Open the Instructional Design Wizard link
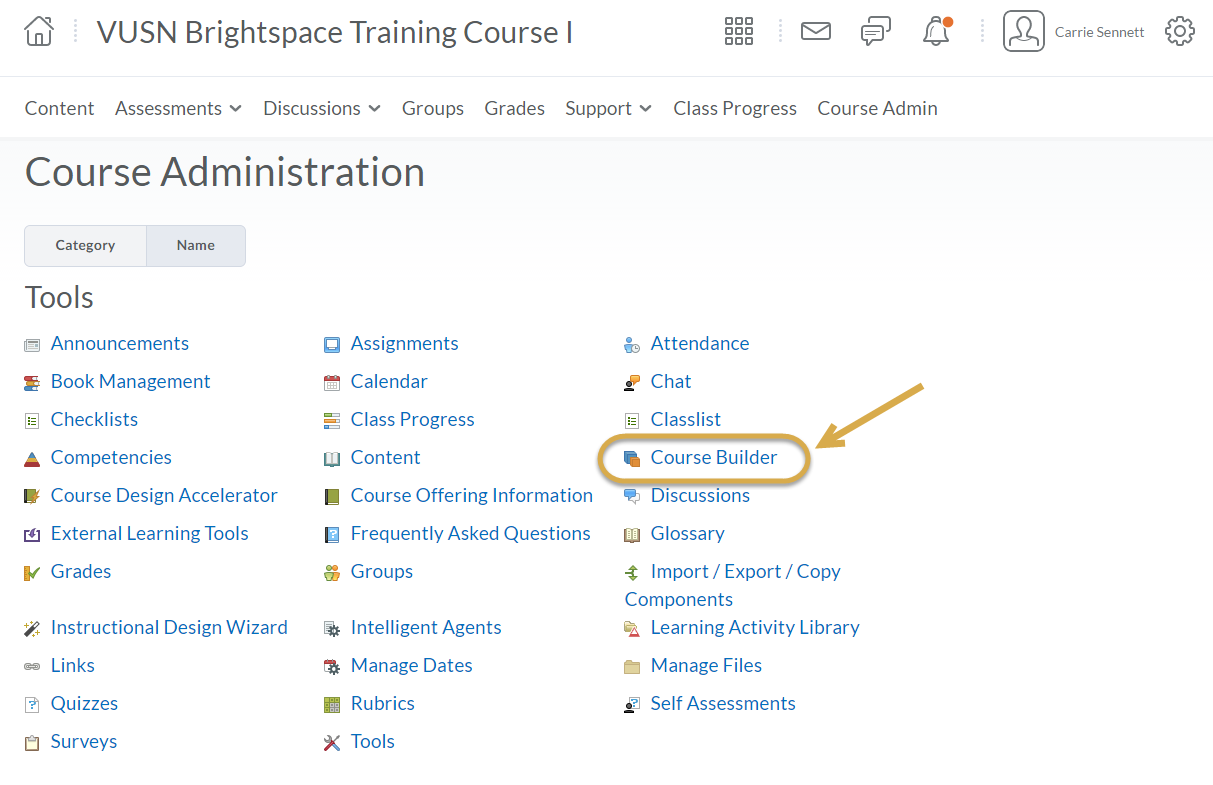1213x785 pixels. (169, 627)
